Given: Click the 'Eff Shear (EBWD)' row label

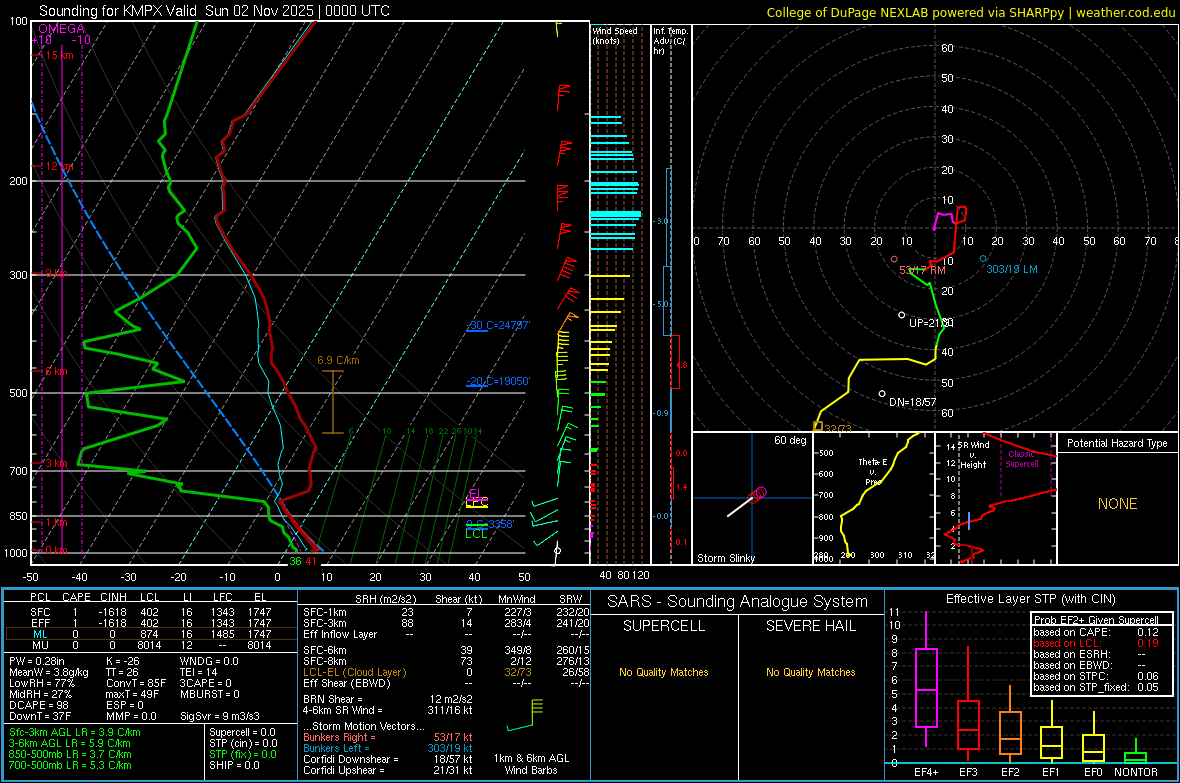Looking at the screenshot, I should pos(347,683).
